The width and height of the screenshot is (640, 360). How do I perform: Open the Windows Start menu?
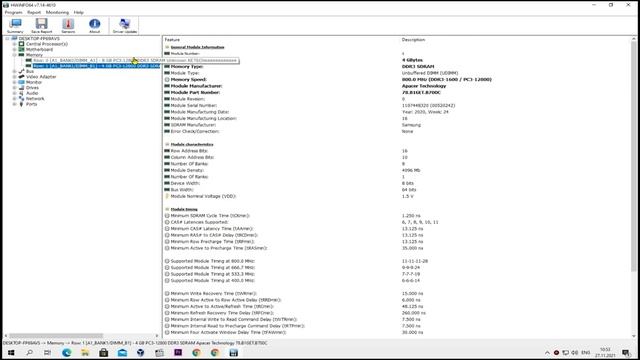(11, 353)
